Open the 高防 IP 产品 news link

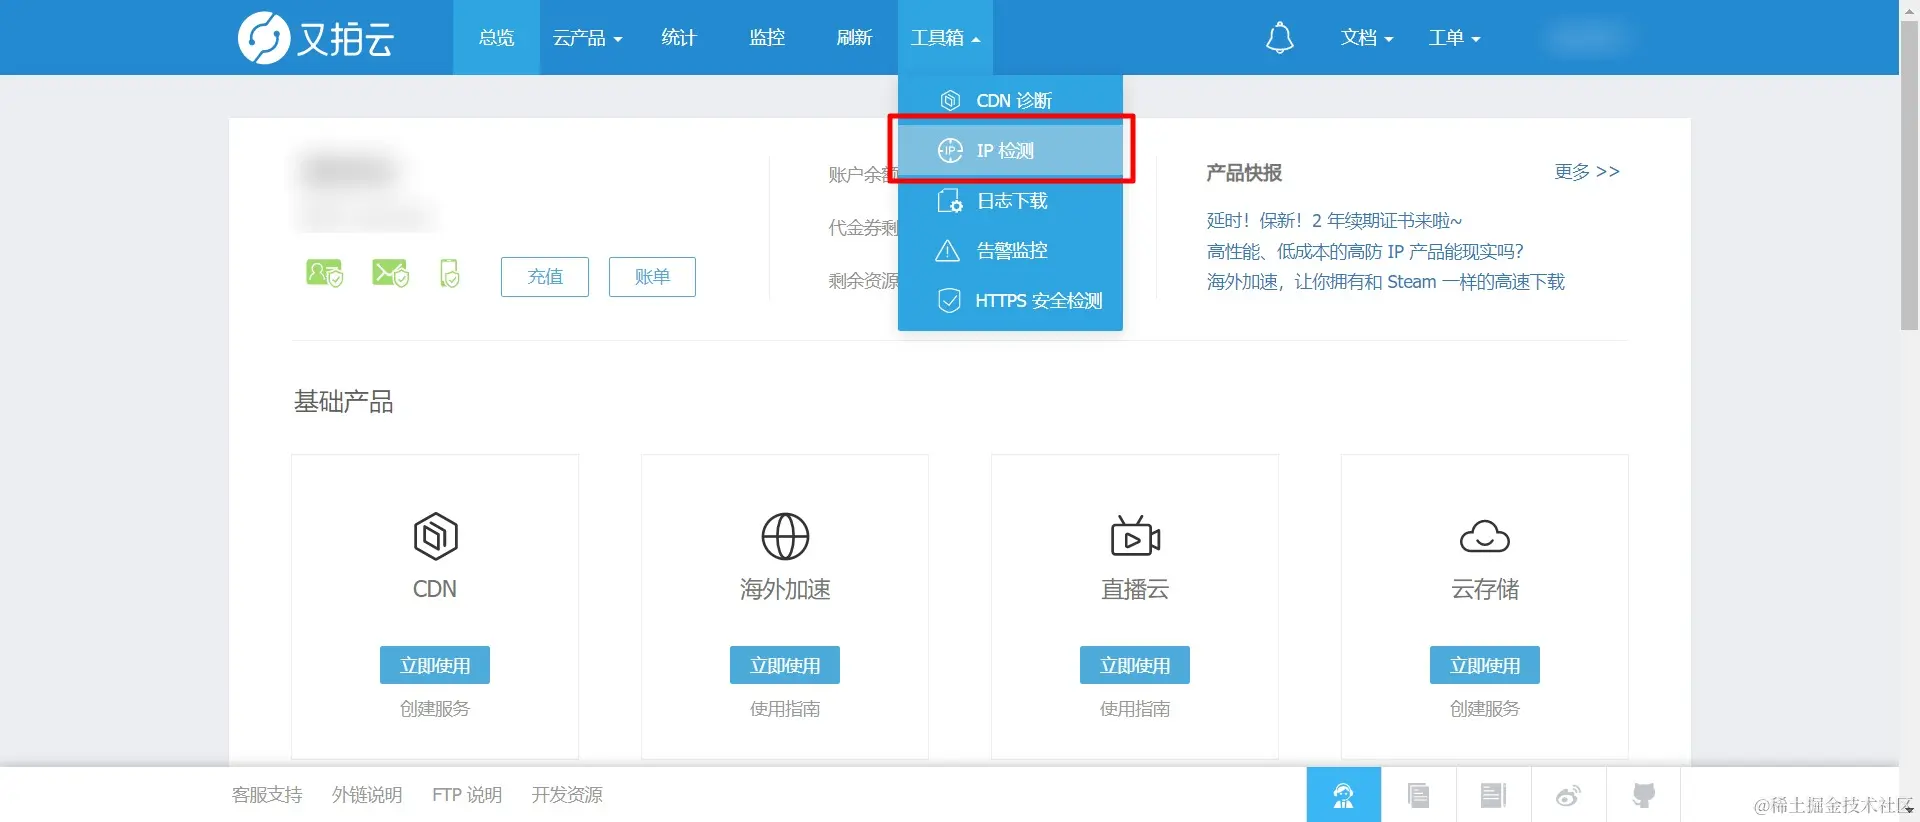1365,252
